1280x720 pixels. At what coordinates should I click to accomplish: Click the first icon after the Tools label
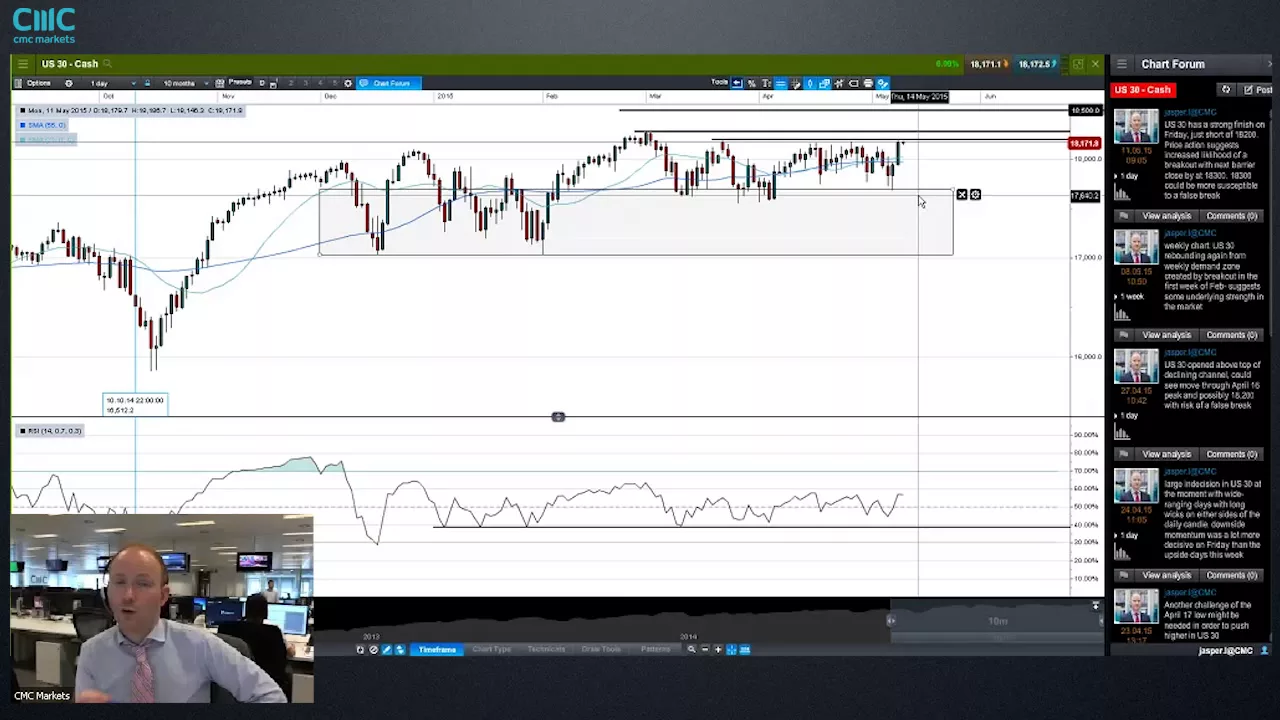click(737, 83)
